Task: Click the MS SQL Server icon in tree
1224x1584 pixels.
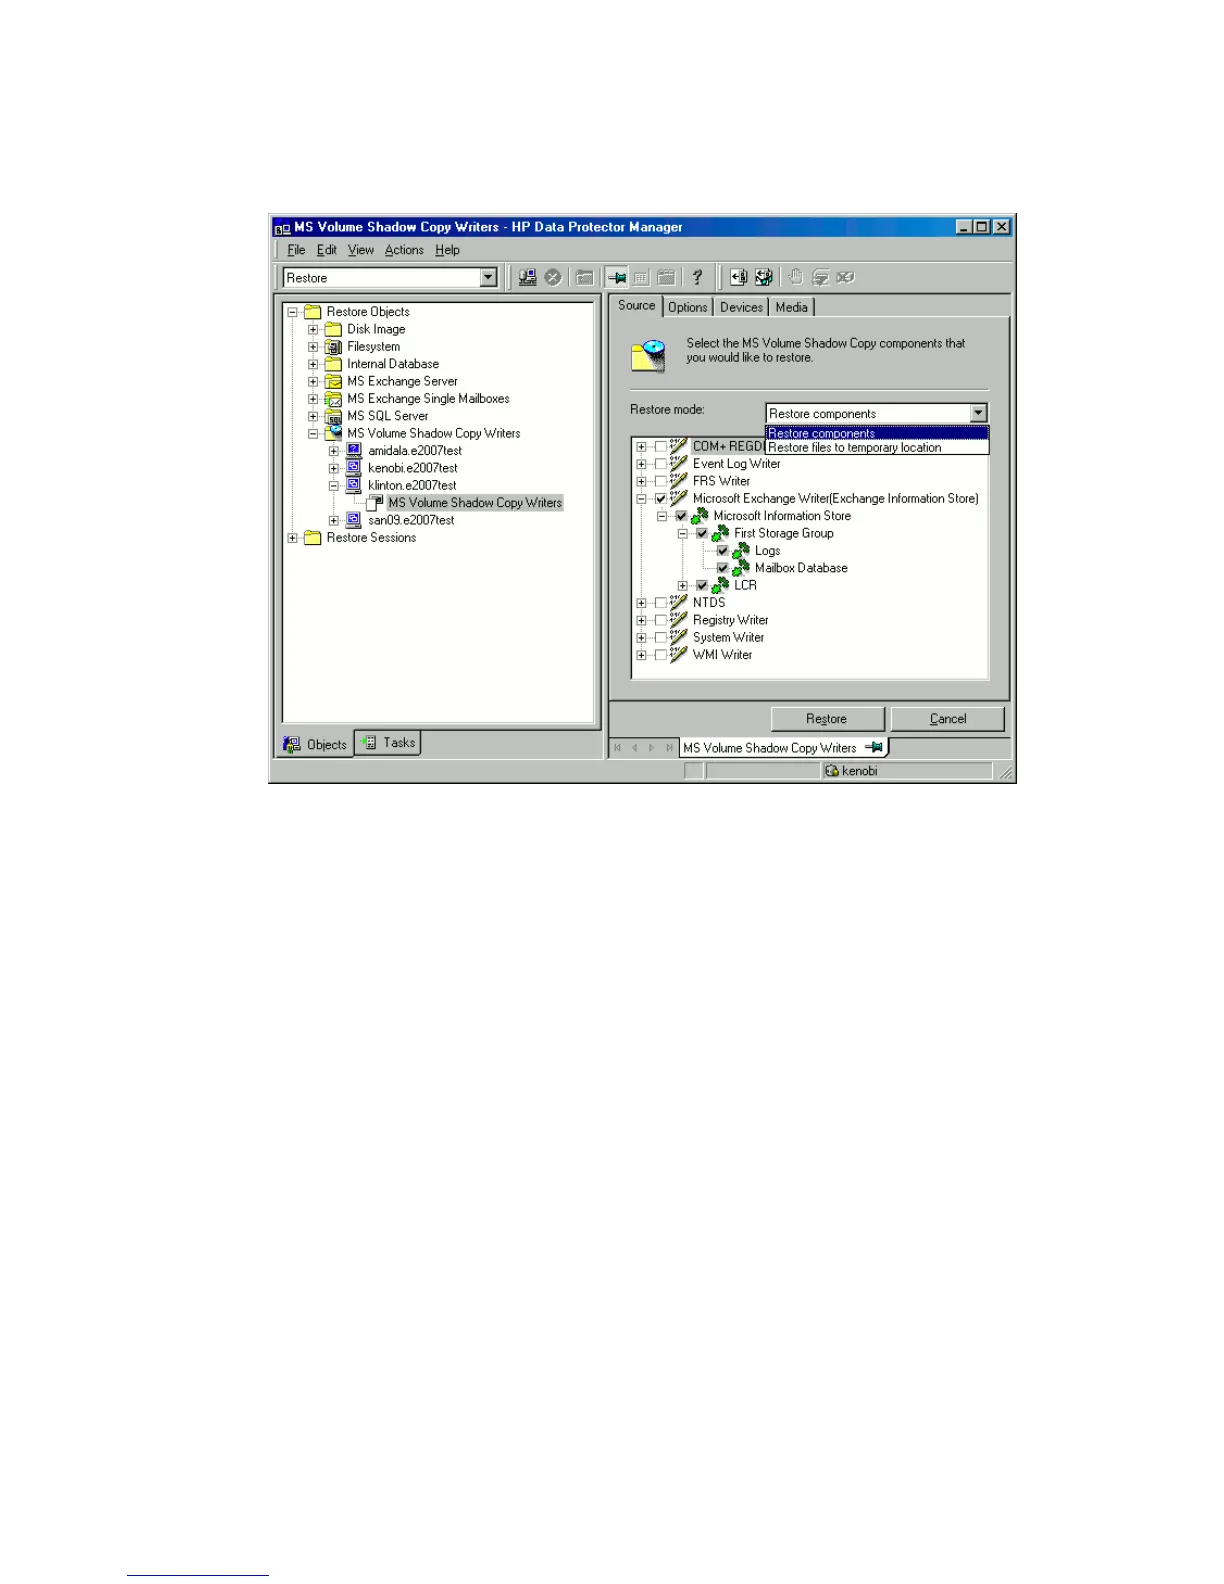Action: 334,416
